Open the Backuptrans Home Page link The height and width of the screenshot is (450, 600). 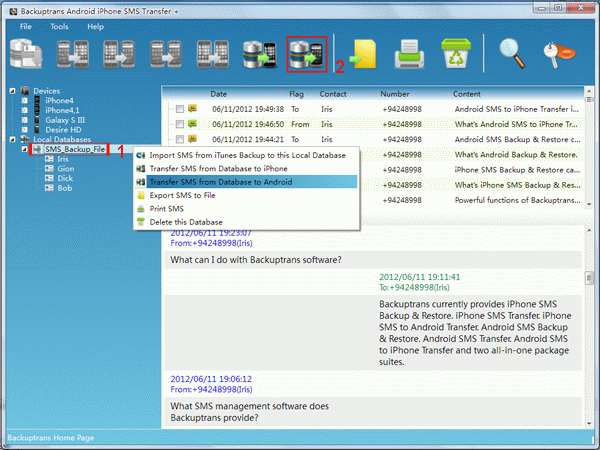tap(48, 438)
